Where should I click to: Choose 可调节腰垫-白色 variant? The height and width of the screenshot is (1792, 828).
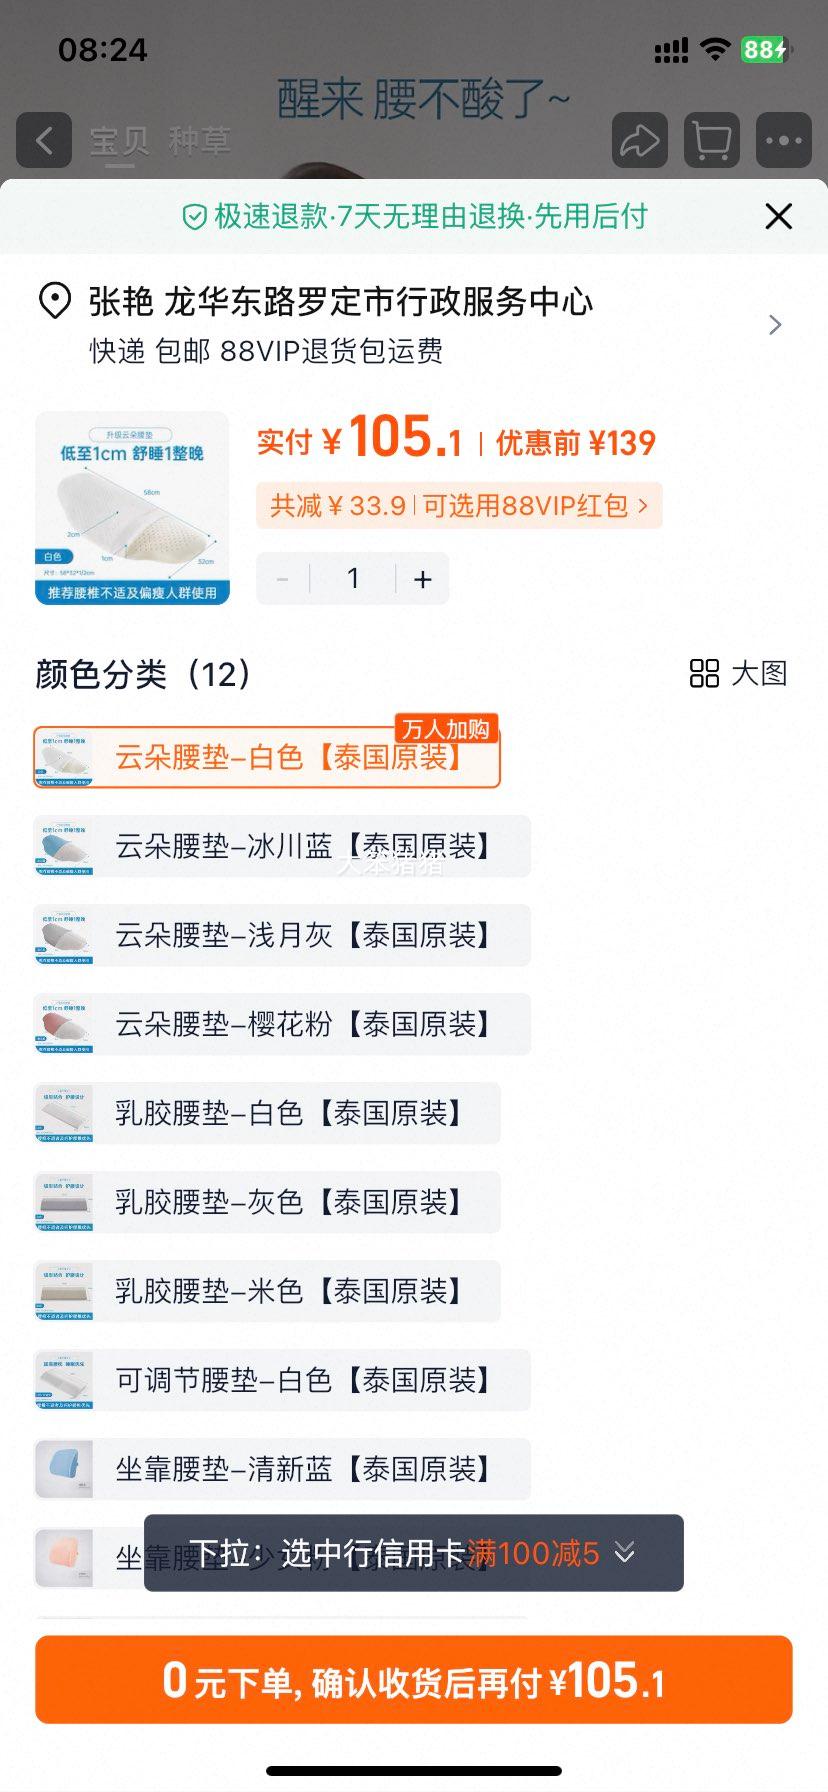[x=282, y=1380]
